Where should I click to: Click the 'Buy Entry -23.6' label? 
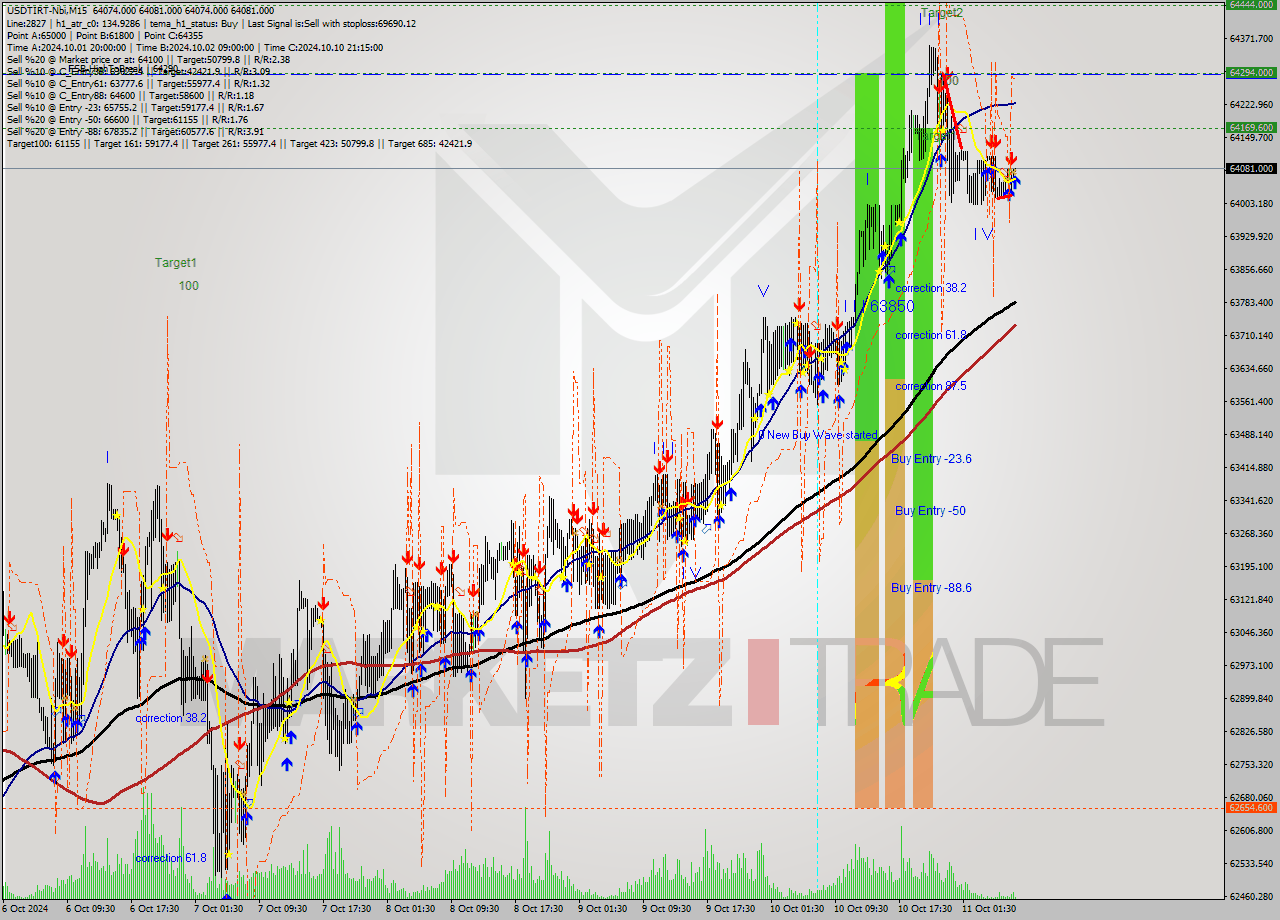931,459
